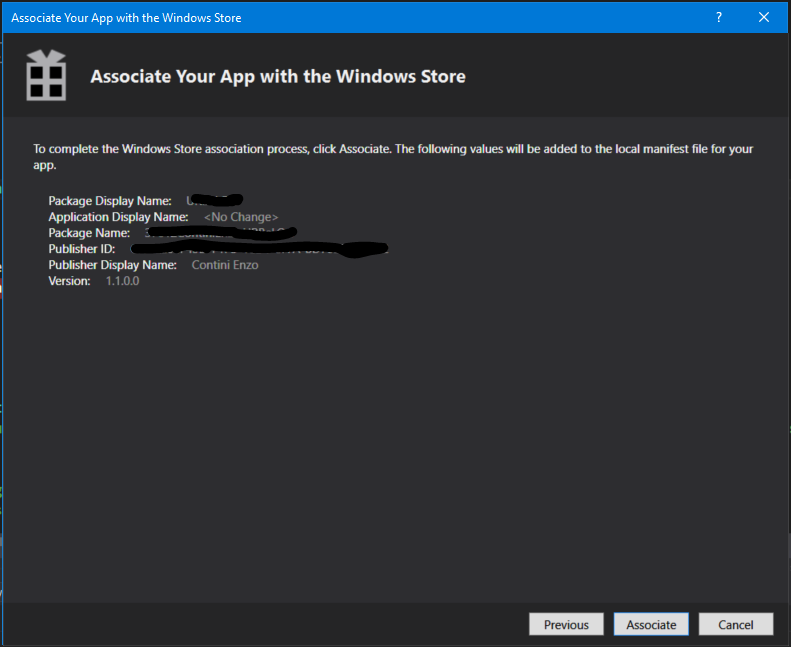Select the Package Display Name label

tap(110, 201)
